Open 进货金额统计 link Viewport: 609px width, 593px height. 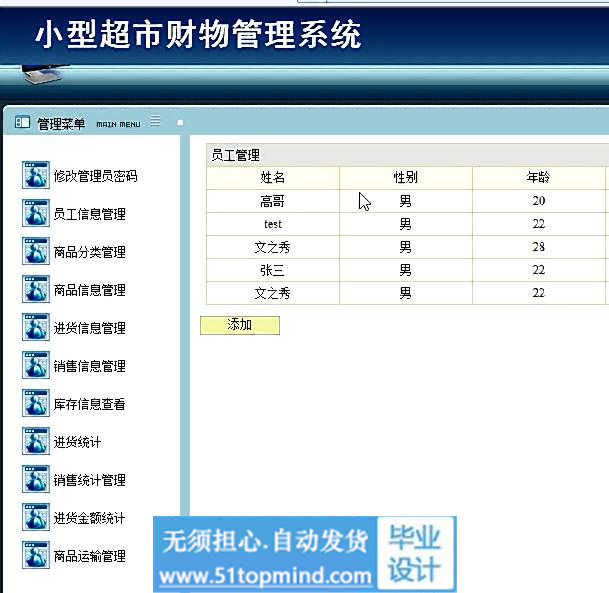click(x=90, y=518)
